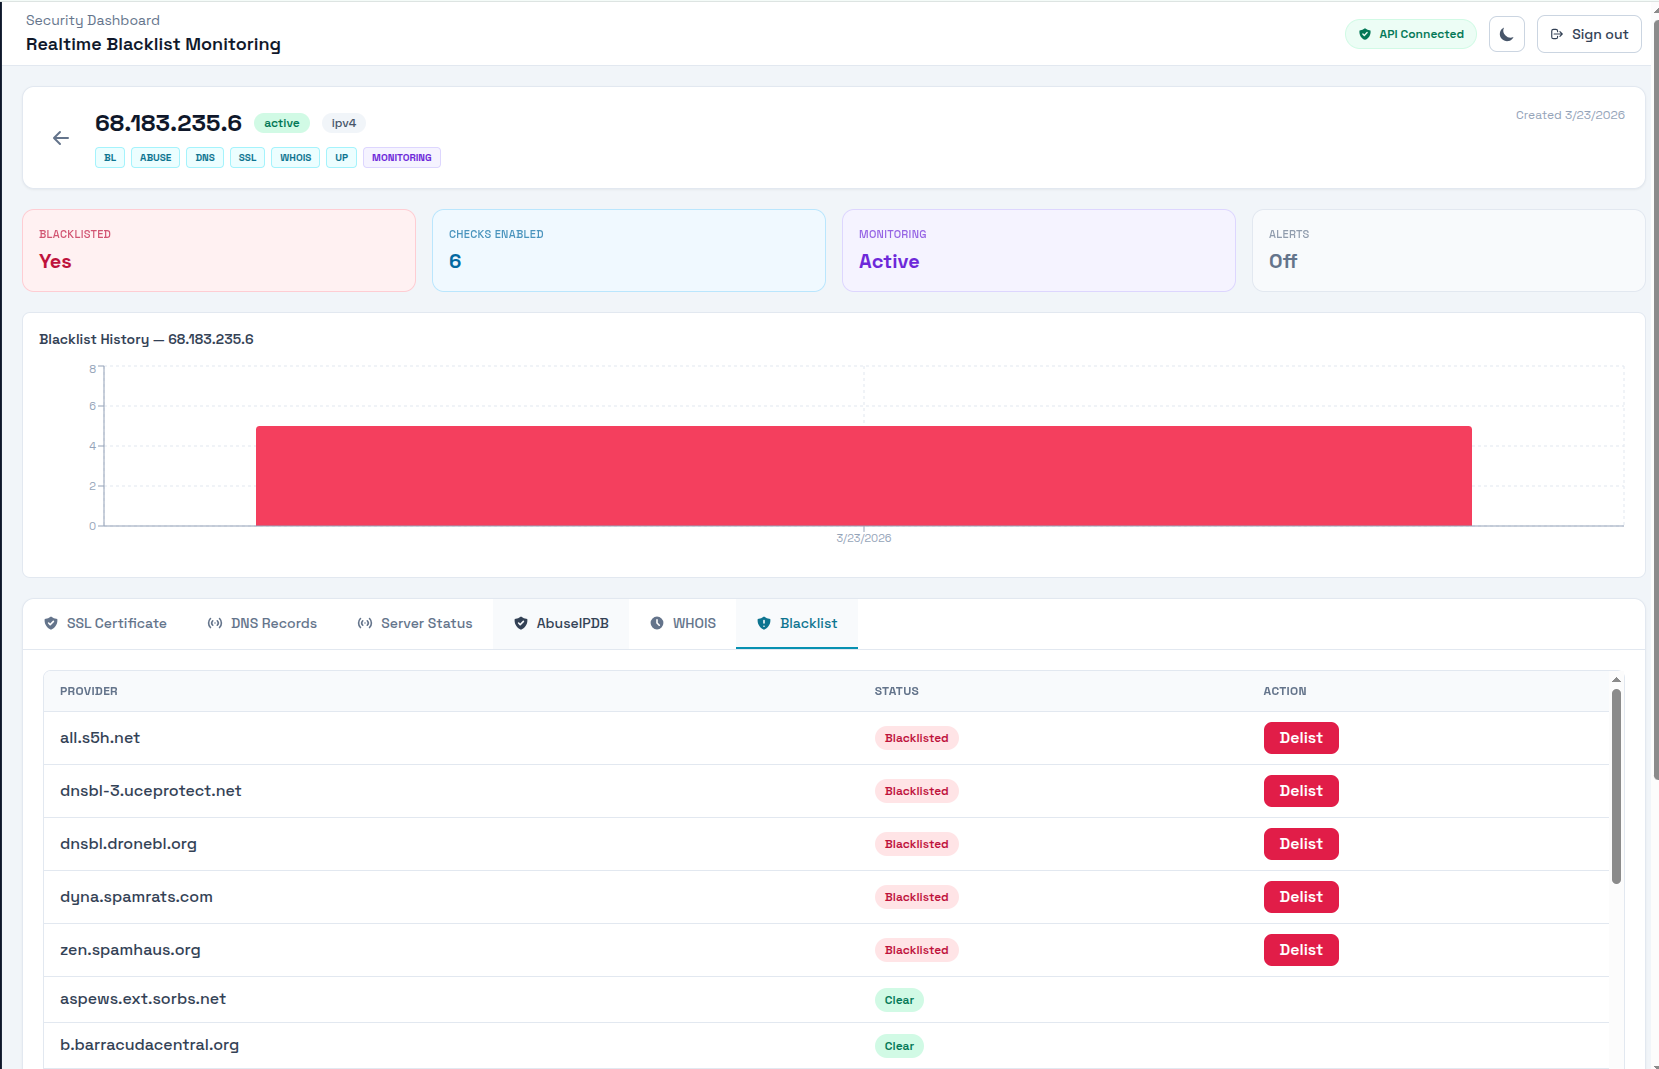The width and height of the screenshot is (1659, 1069).
Task: Switch to the DNS Records tab
Action: 262,623
